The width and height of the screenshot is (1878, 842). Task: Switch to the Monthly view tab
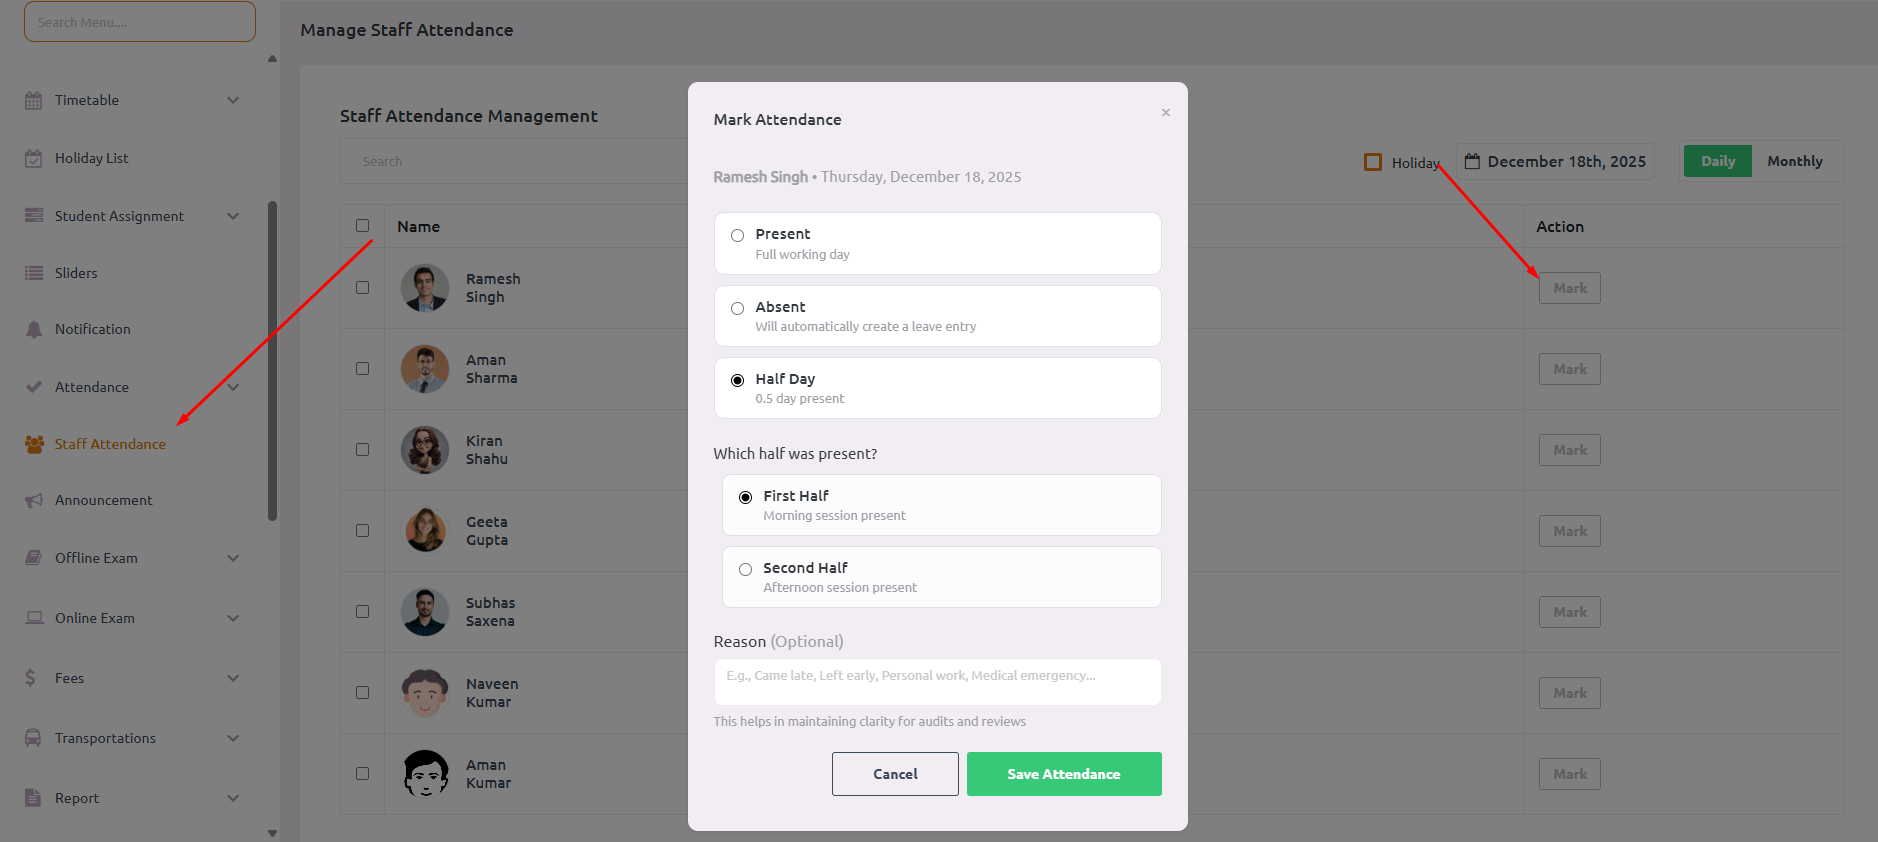click(1794, 161)
